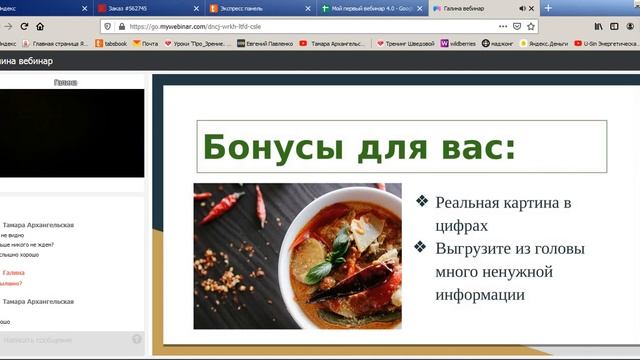Image resolution: width=640 pixels, height=360 pixels.
Task: Close the Мой первый вебинар 4.0 tab
Action: (x=420, y=8)
